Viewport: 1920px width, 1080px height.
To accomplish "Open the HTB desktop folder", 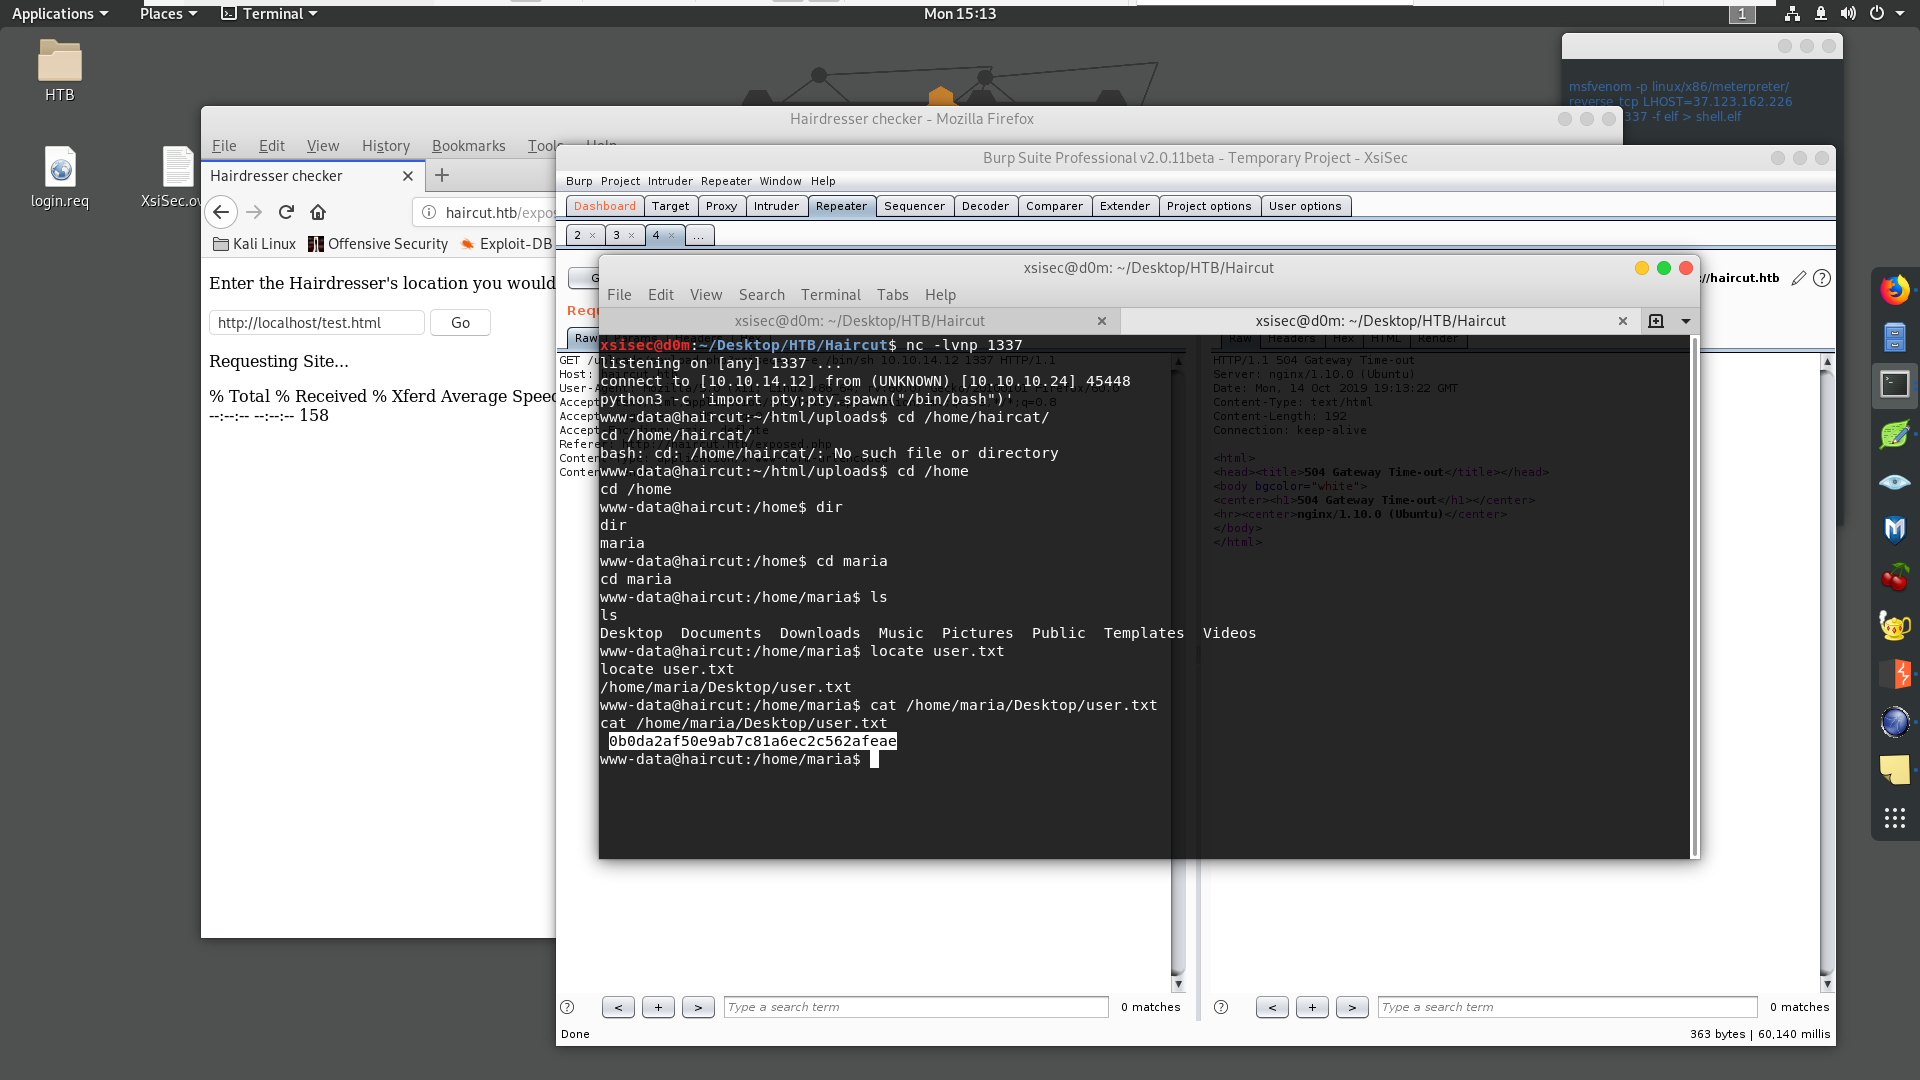I will [60, 71].
